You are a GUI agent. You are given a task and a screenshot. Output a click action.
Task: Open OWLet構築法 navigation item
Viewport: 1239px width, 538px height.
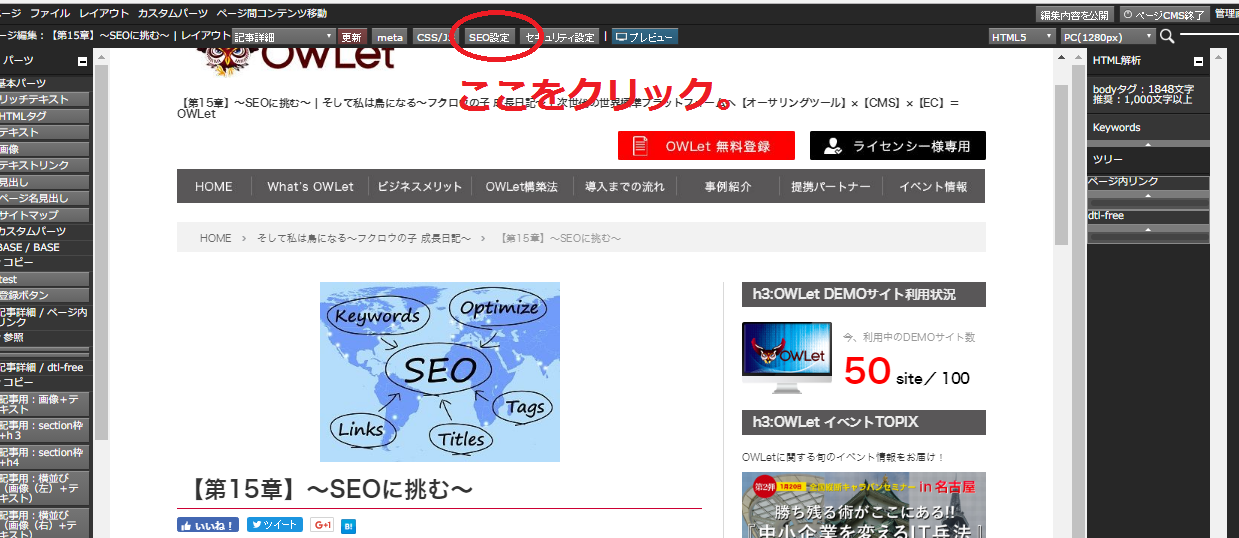(522, 186)
